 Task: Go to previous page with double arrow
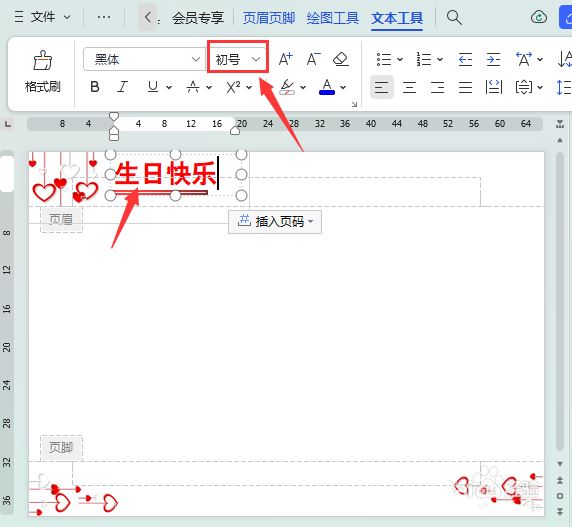[x=560, y=481]
